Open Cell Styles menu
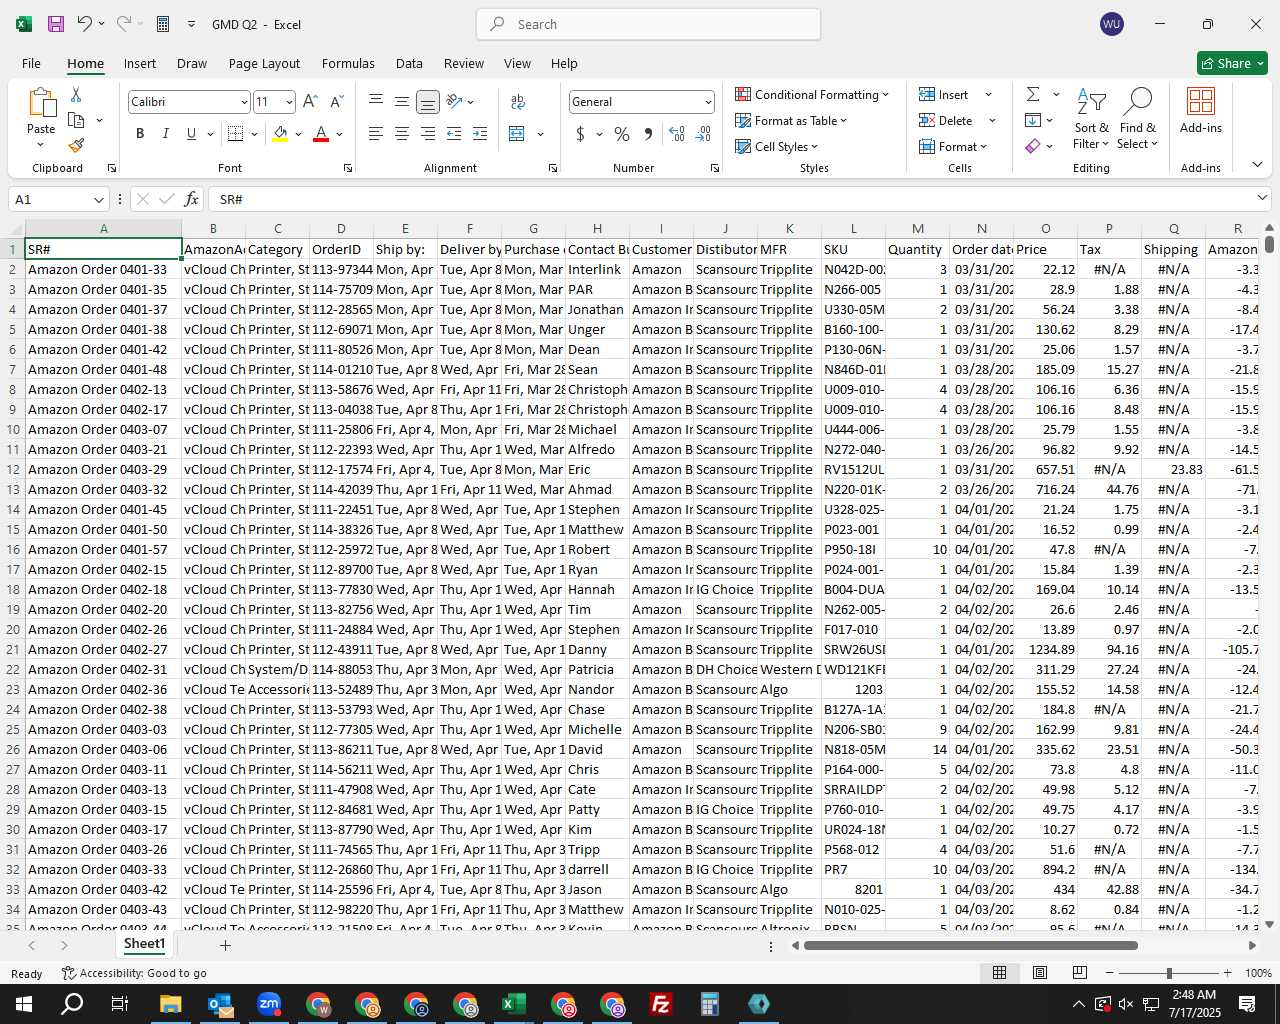The height and width of the screenshot is (1024, 1280). coord(777,147)
